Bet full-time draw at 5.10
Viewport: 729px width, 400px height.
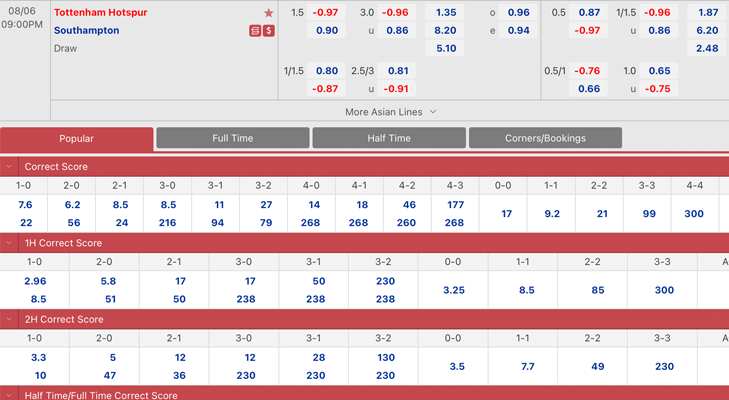click(x=444, y=48)
